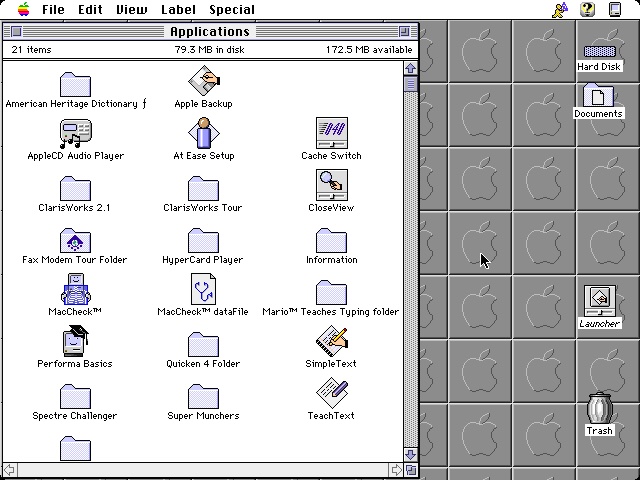Viewport: 640px width, 480px height.
Task: Click the window resize box
Action: (411, 469)
